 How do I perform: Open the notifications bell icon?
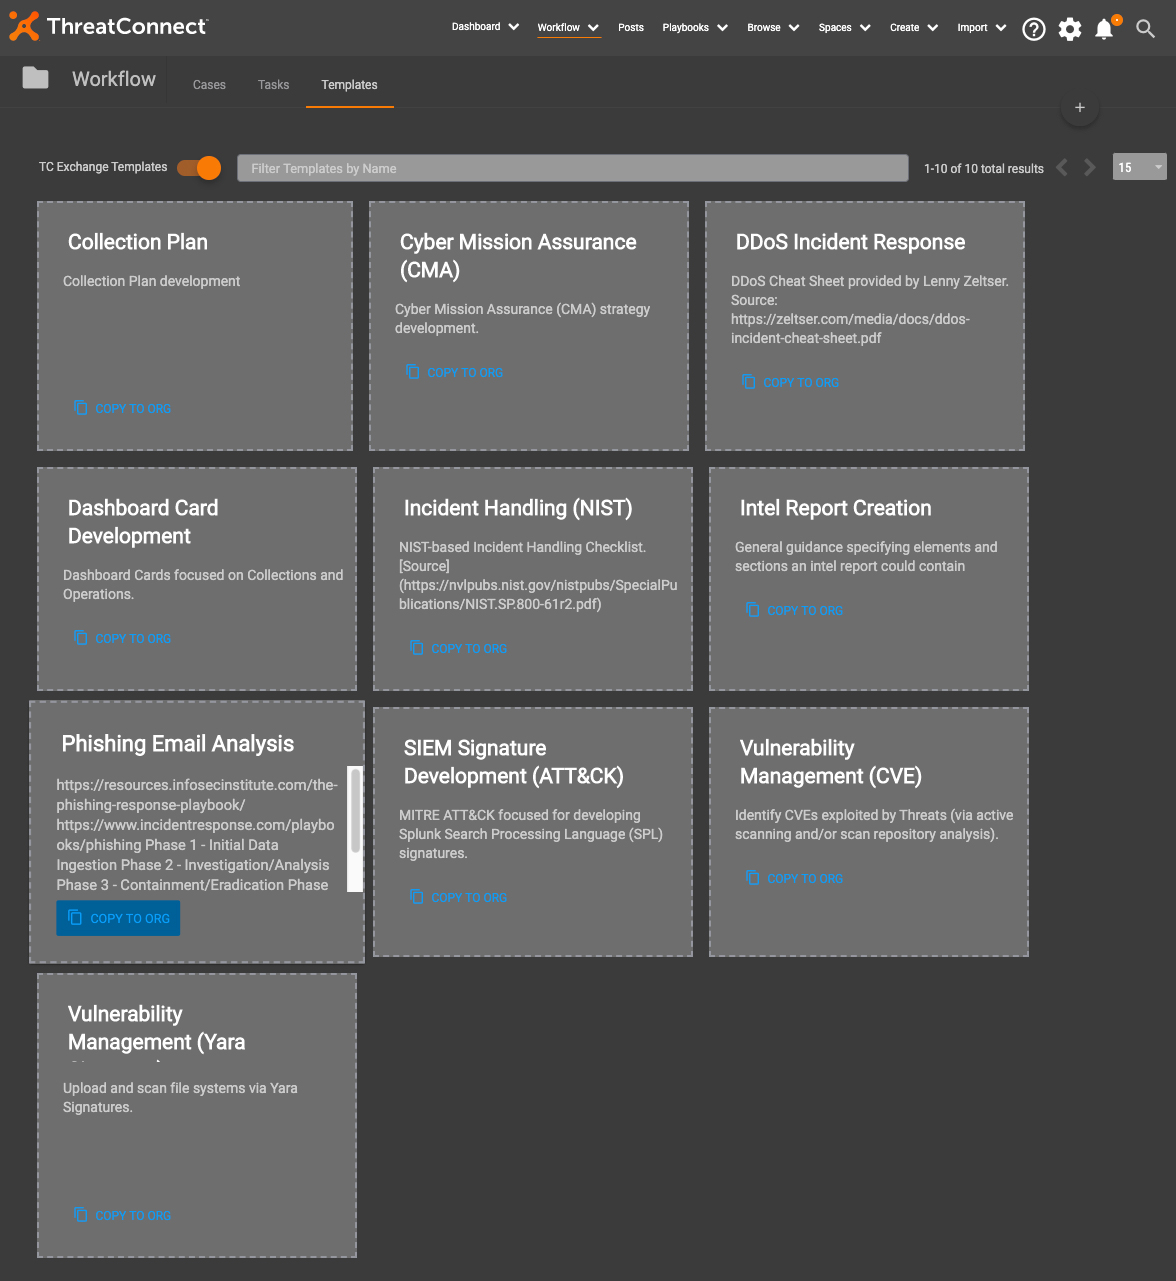pyautogui.click(x=1105, y=29)
